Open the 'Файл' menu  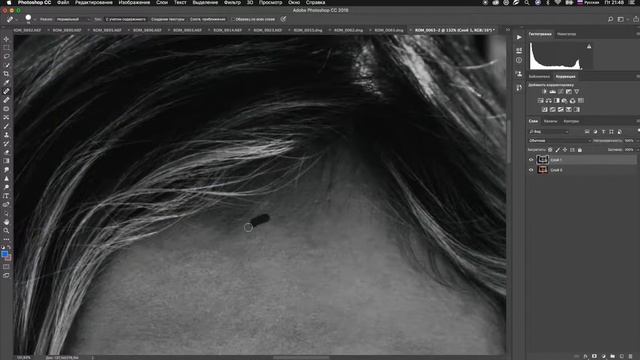62,2
